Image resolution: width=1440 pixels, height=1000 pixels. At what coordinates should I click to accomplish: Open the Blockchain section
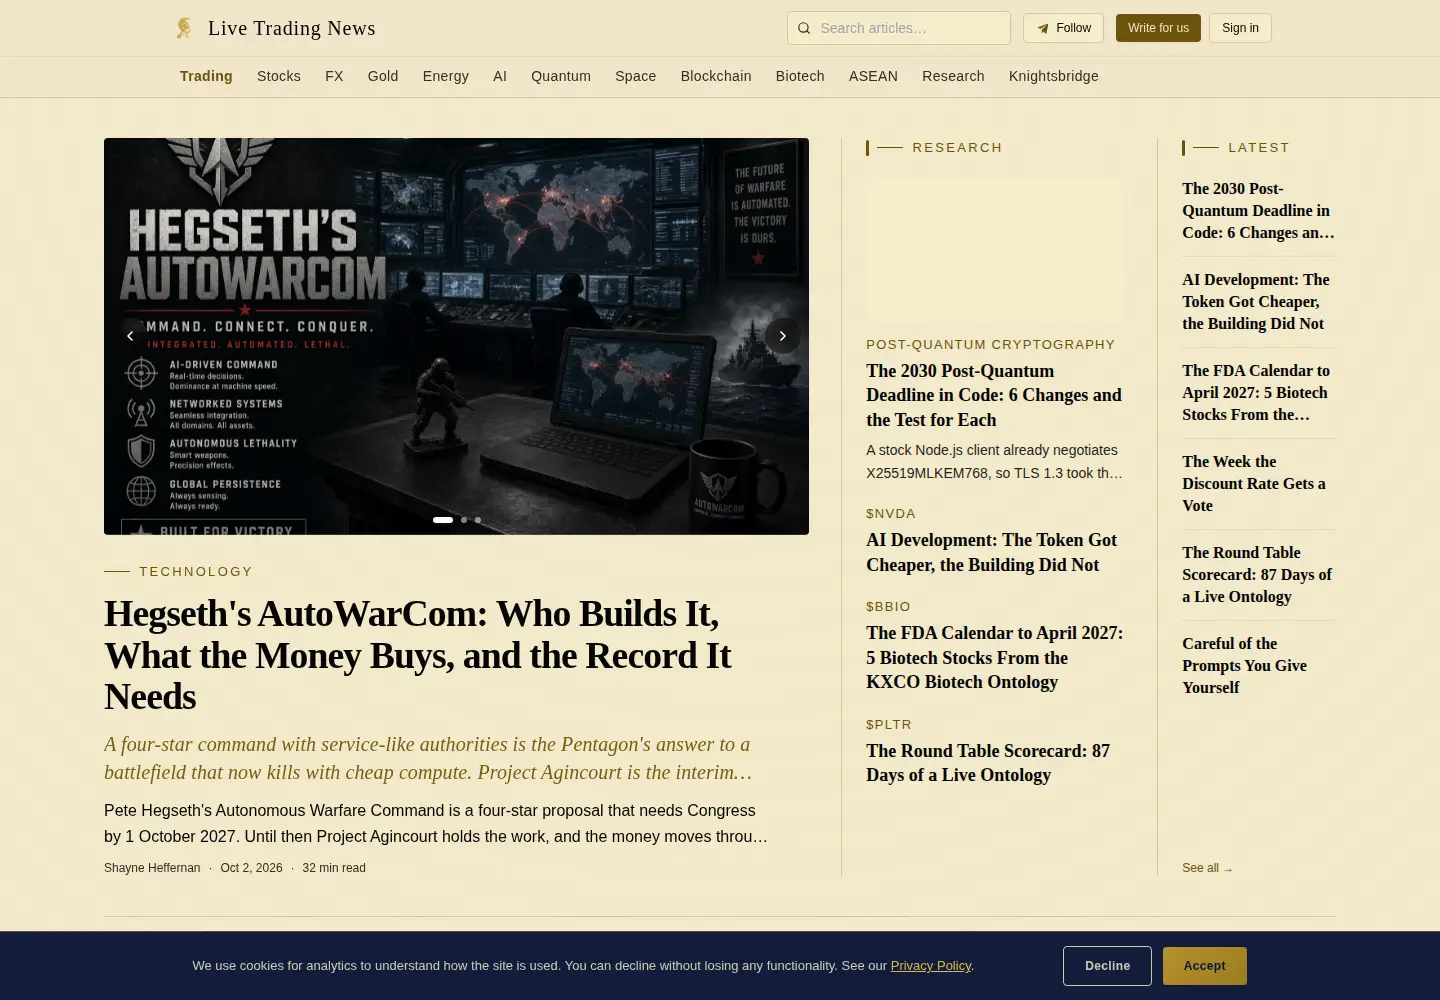716,76
